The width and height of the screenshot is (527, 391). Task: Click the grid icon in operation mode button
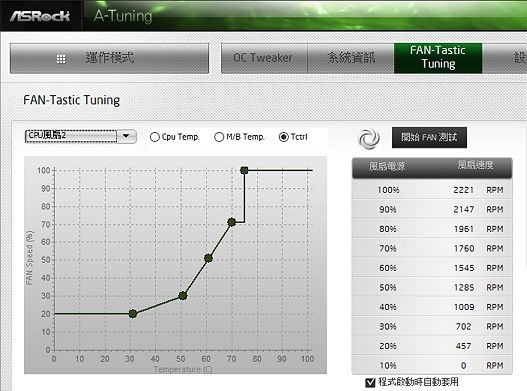click(x=61, y=59)
